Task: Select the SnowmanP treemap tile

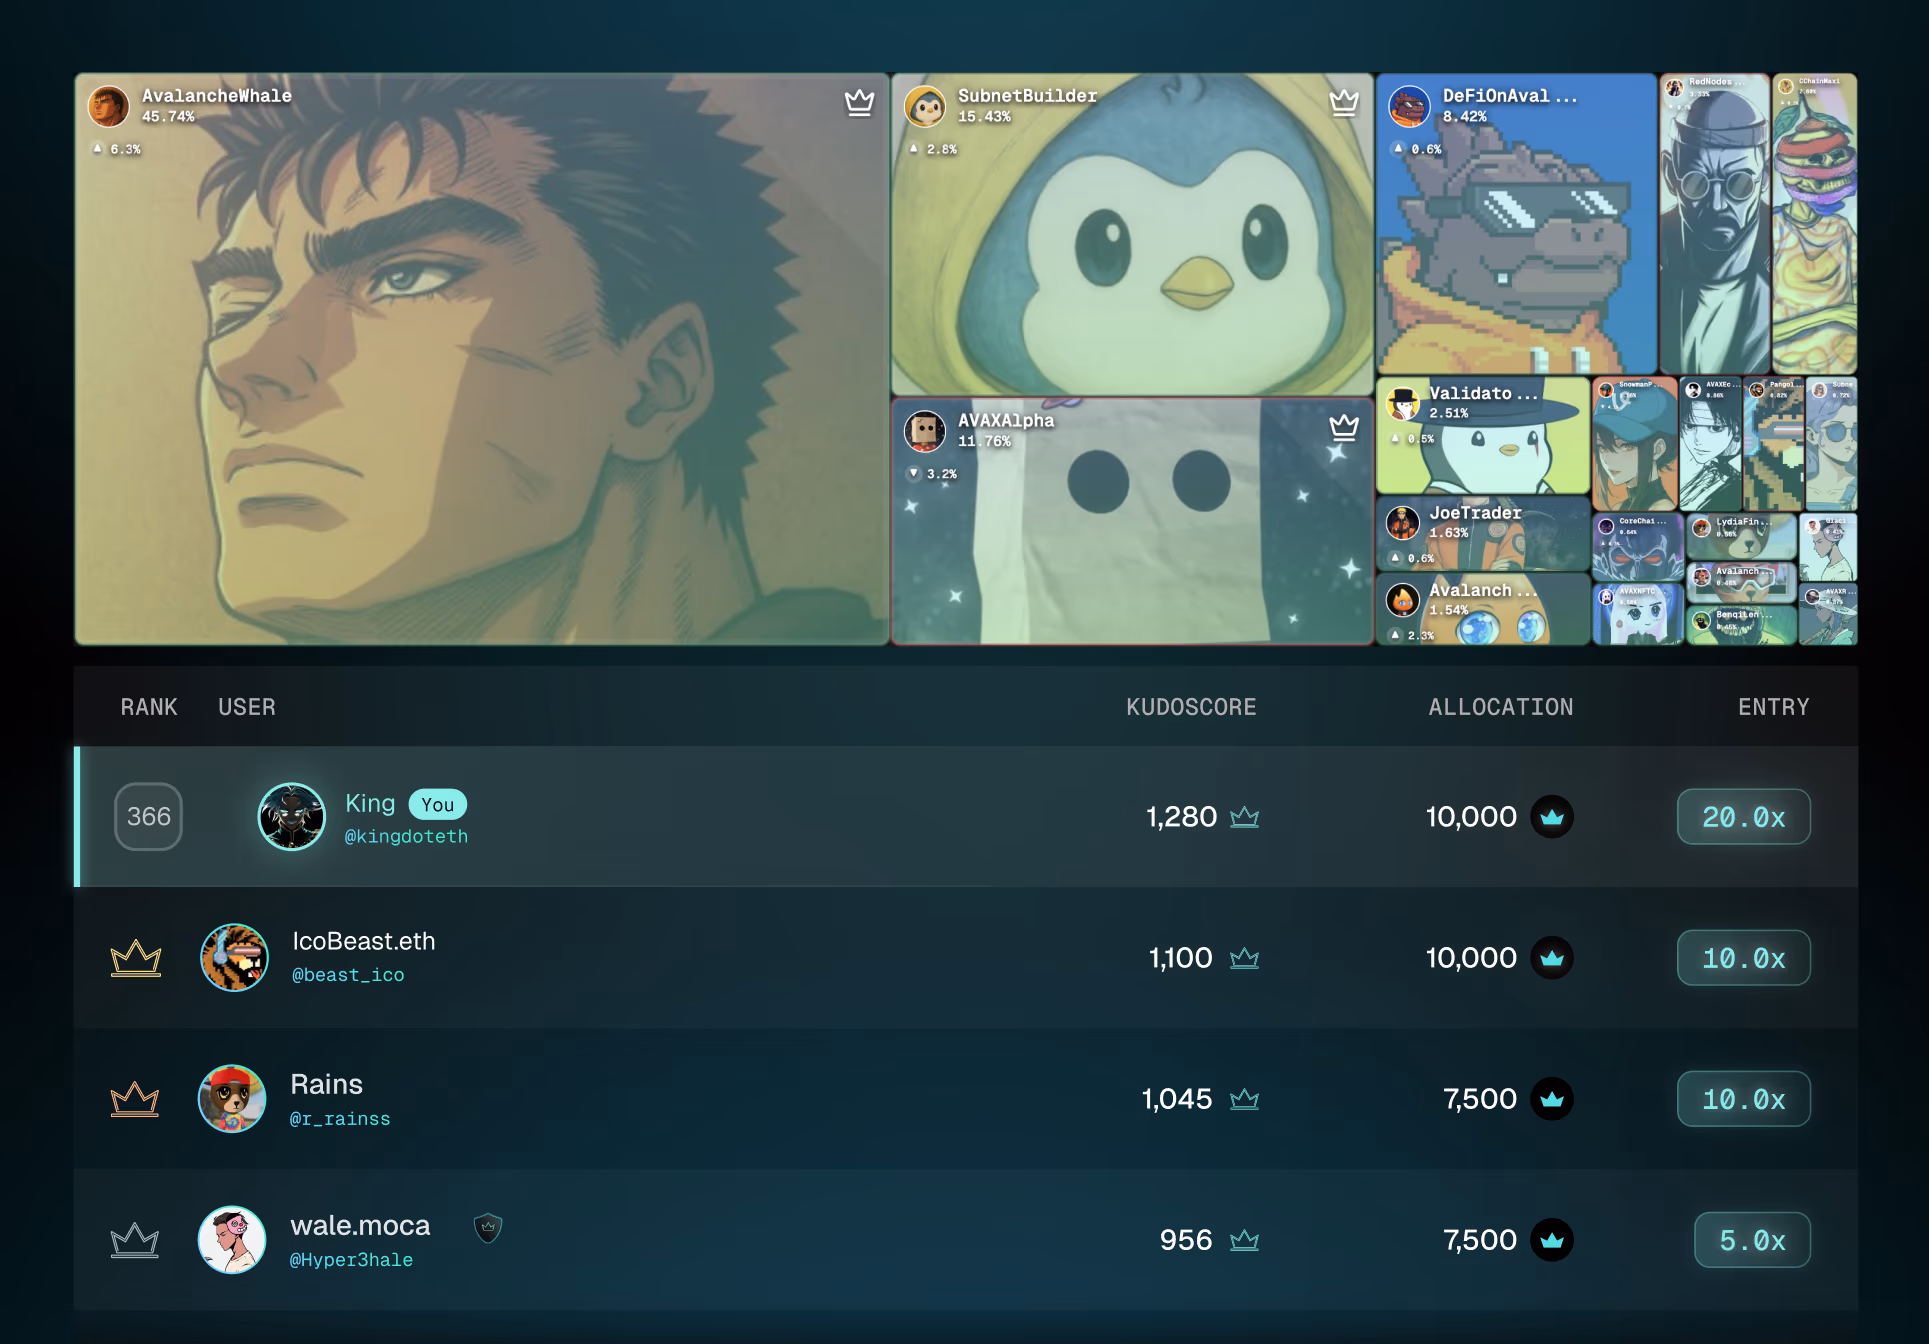Action: (1635, 444)
